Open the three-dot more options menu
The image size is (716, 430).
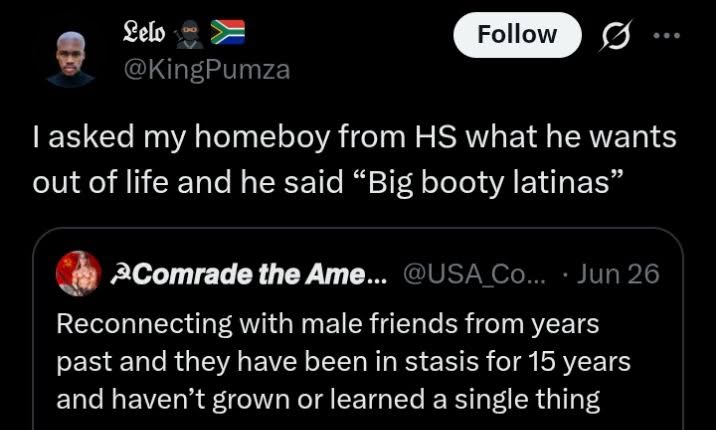[667, 35]
